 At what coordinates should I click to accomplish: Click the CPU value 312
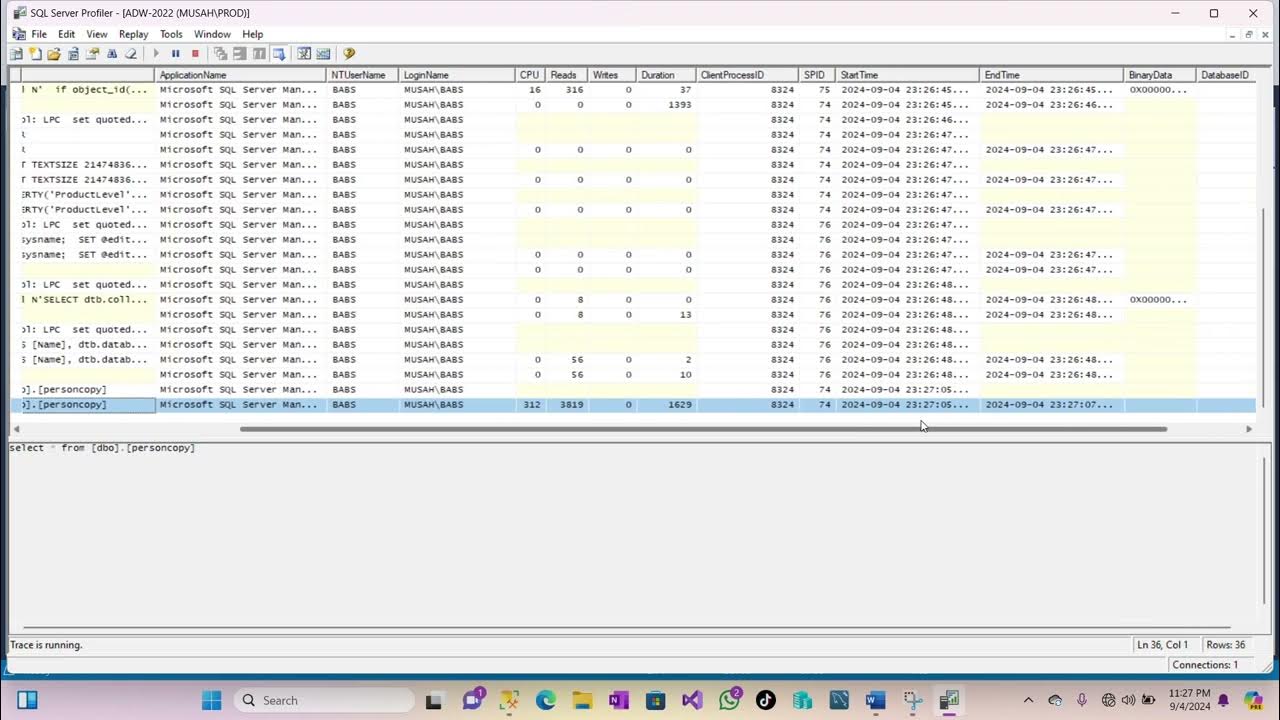pos(531,405)
